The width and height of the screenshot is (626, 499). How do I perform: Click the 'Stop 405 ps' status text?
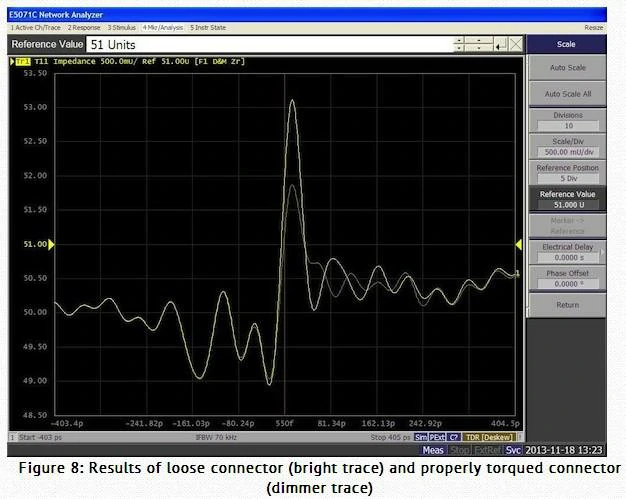(x=390, y=437)
